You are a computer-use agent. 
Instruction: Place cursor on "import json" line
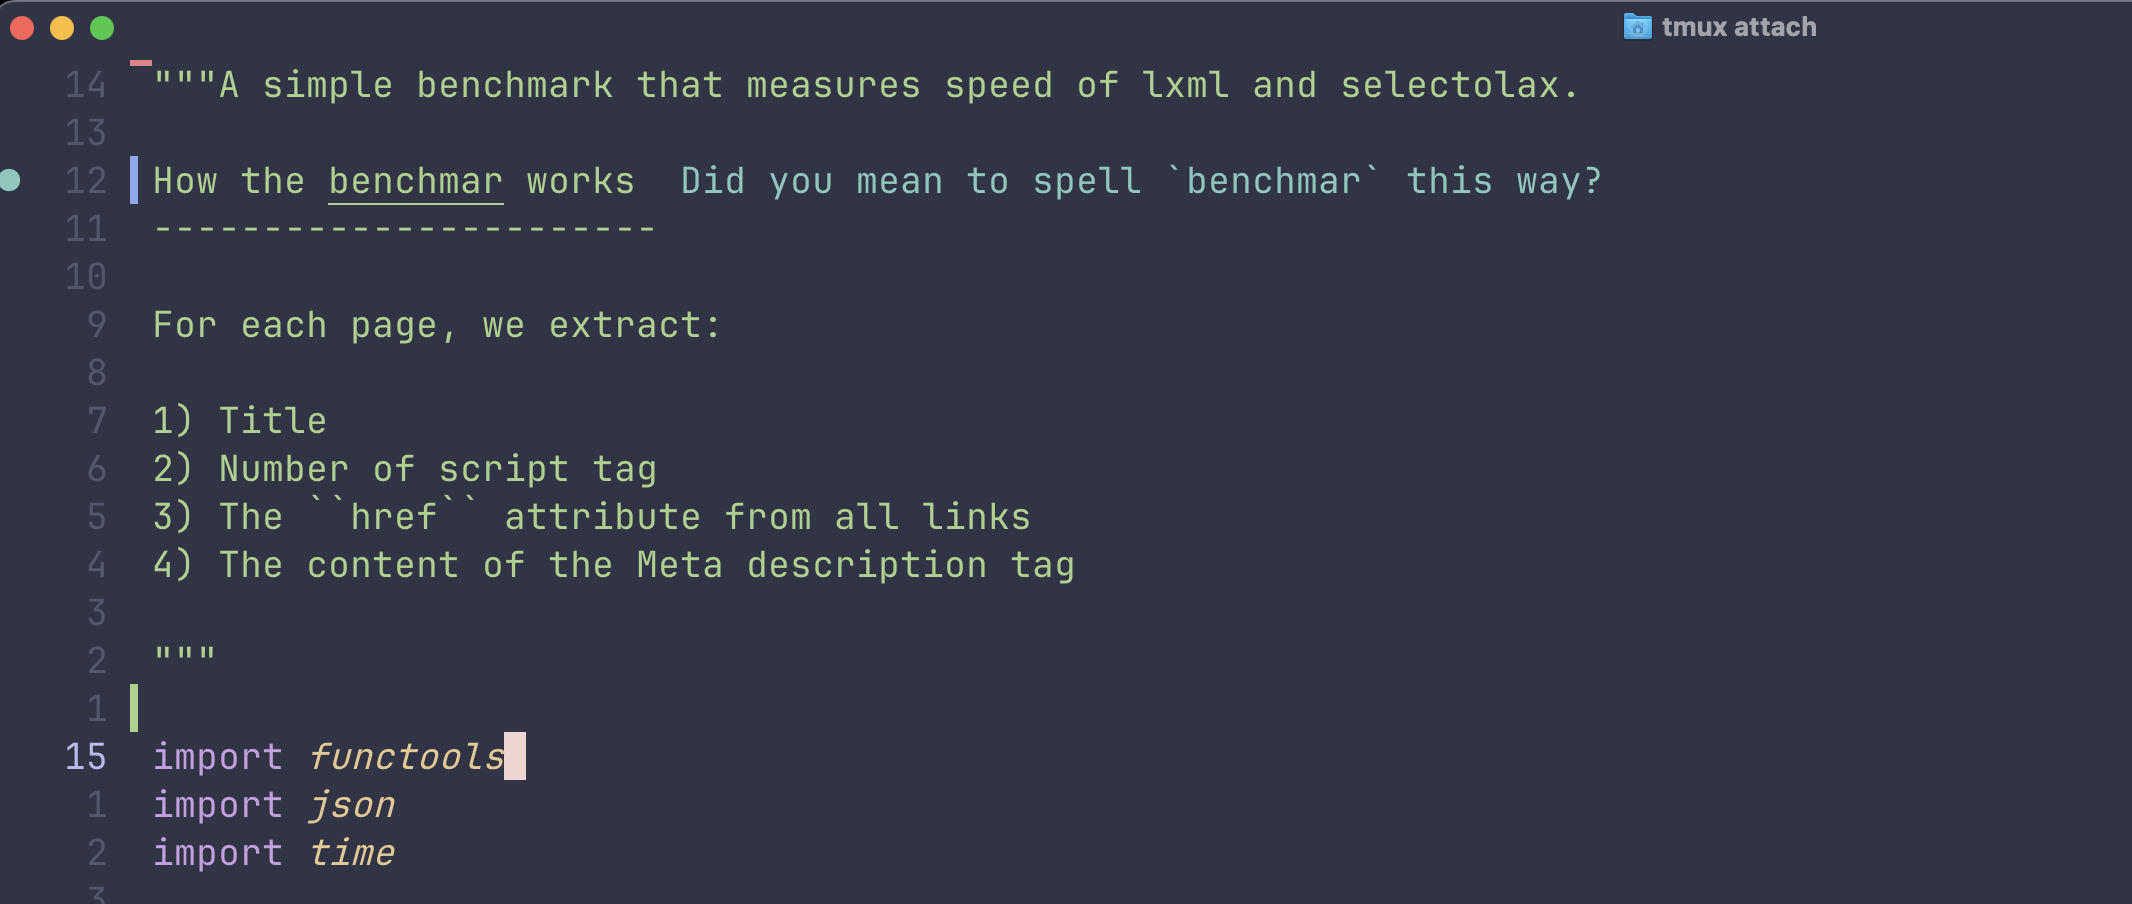(x=273, y=805)
